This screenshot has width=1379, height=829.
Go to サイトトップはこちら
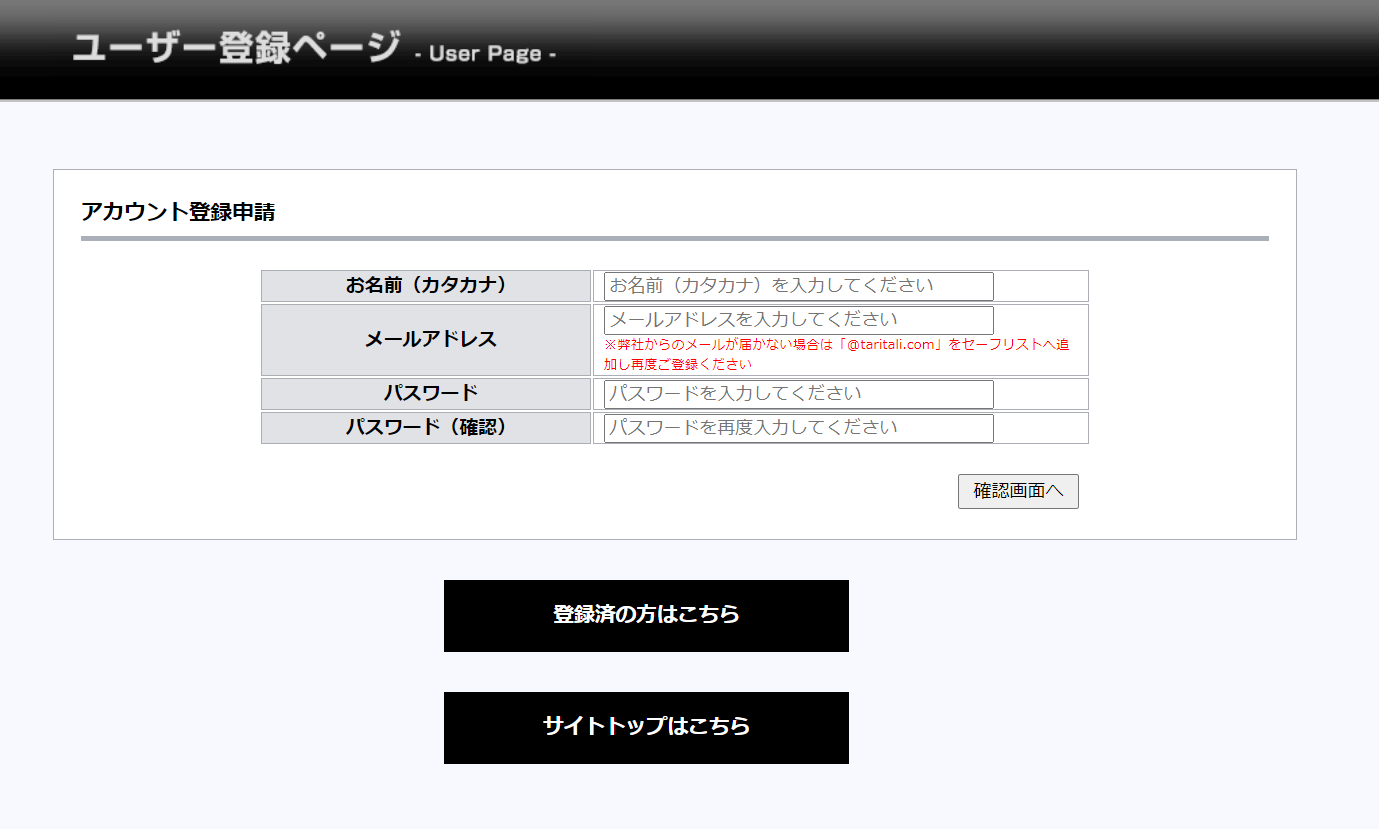point(646,727)
